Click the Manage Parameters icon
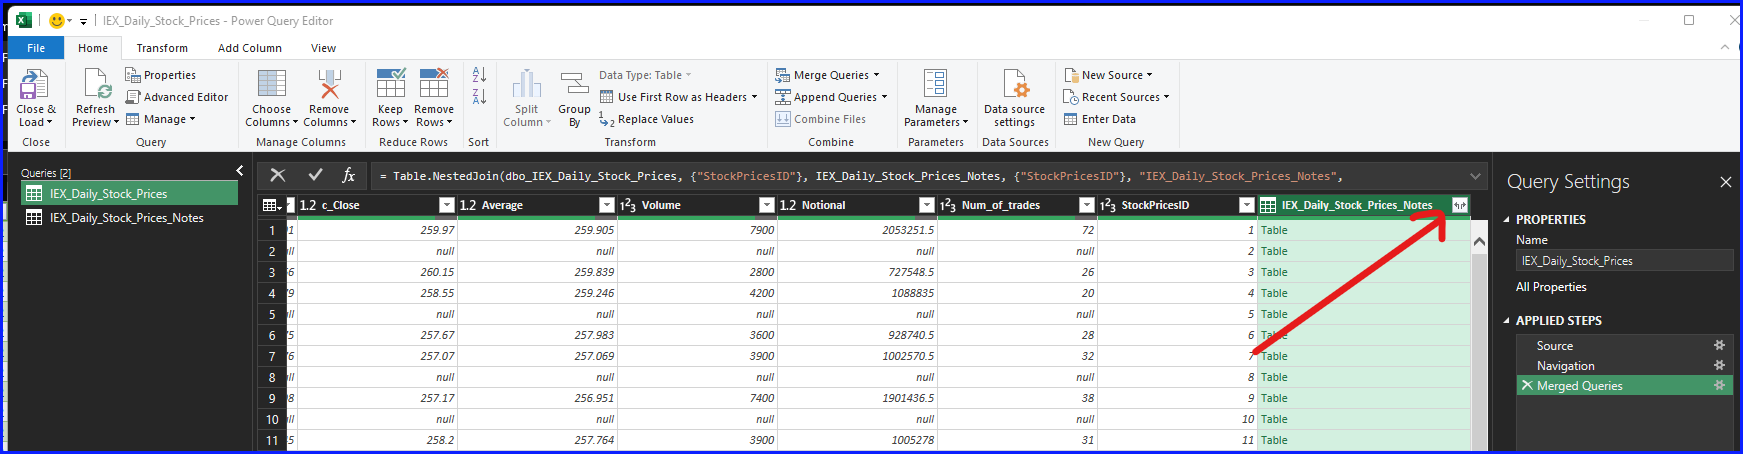 [935, 84]
